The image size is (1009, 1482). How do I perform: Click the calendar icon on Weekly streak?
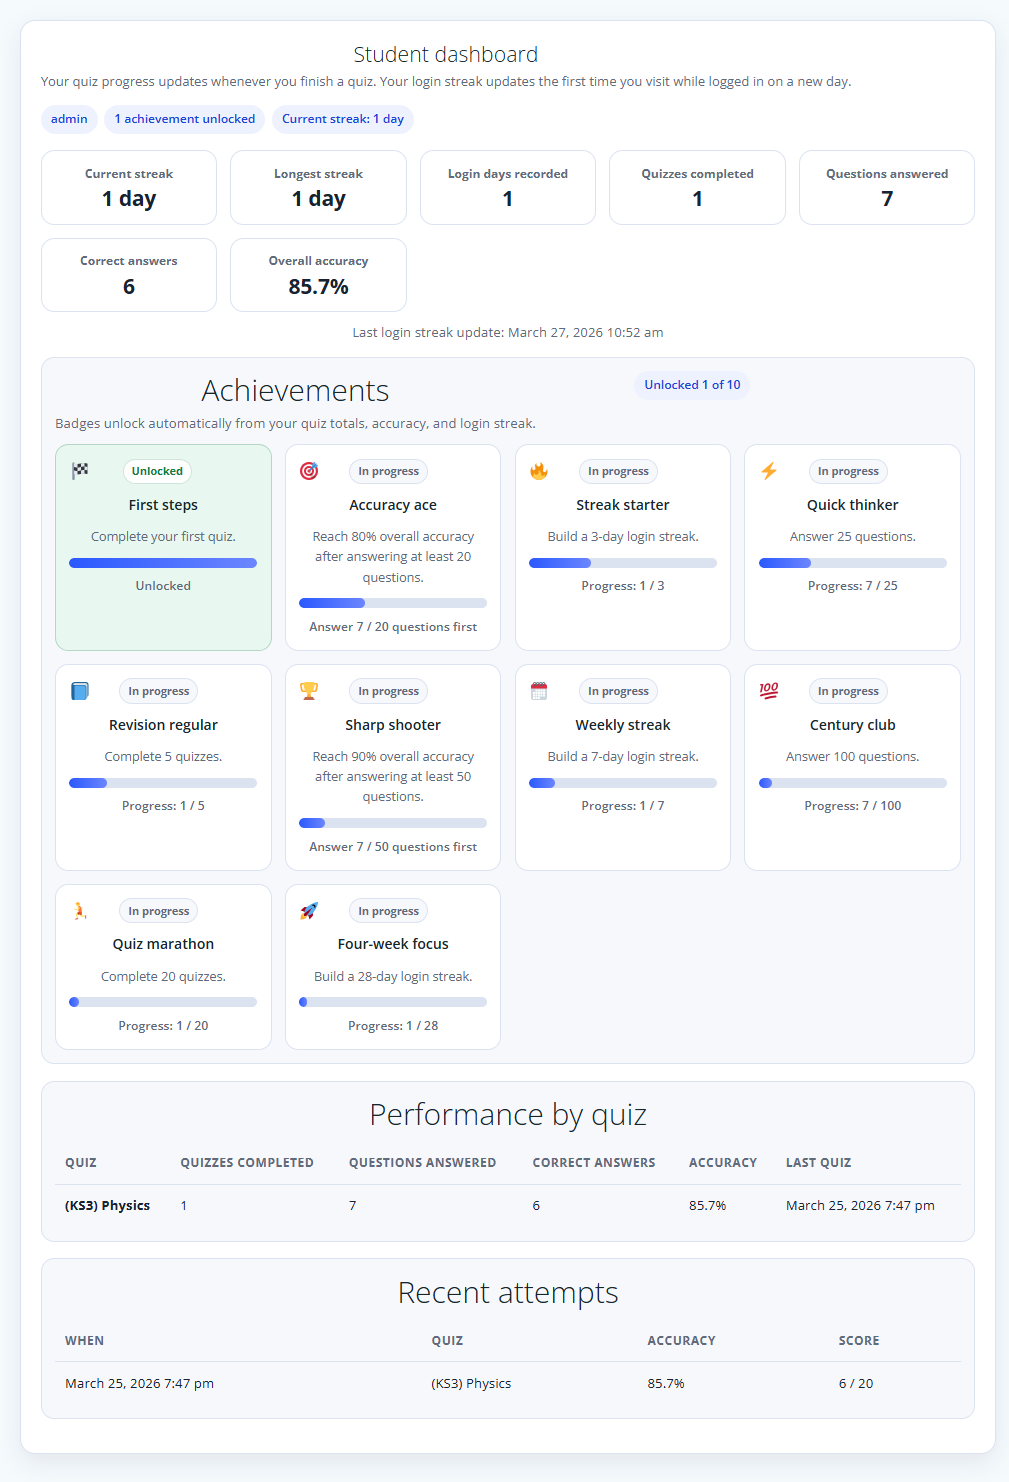click(539, 691)
